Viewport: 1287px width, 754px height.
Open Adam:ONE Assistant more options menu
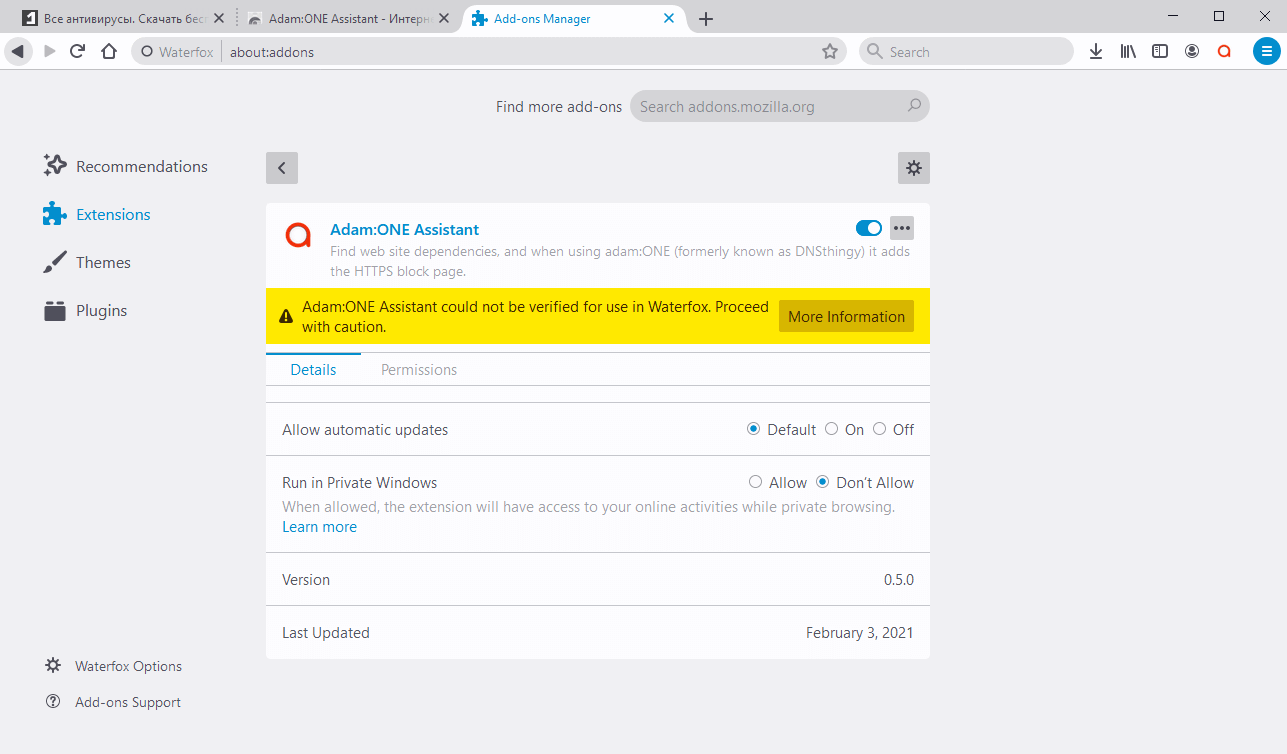point(902,228)
